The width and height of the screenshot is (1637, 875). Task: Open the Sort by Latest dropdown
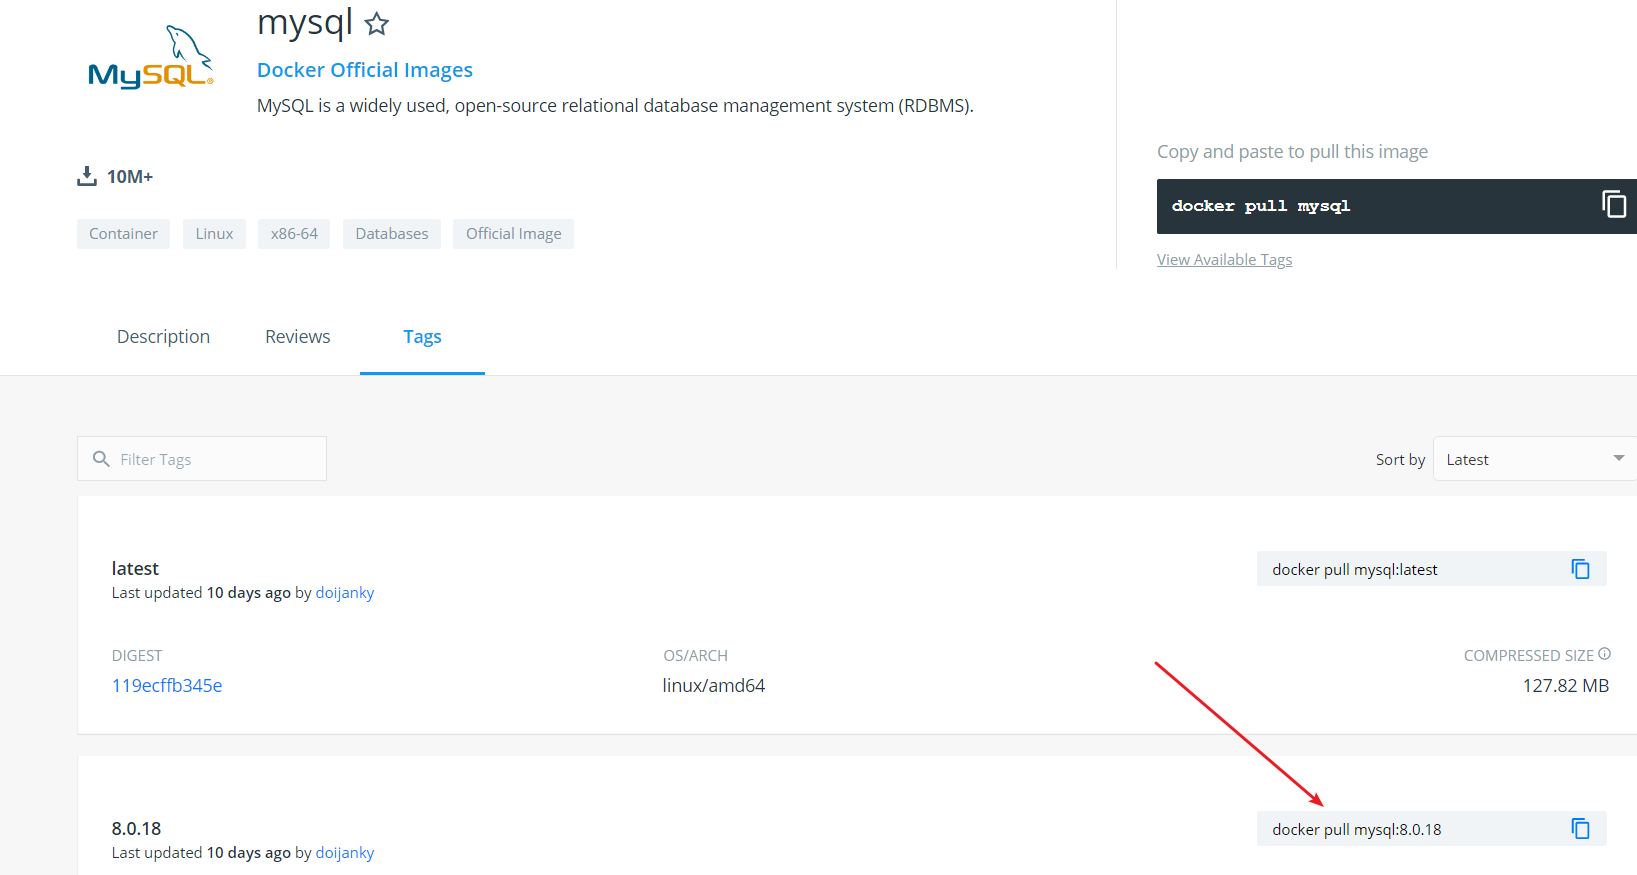(1535, 459)
